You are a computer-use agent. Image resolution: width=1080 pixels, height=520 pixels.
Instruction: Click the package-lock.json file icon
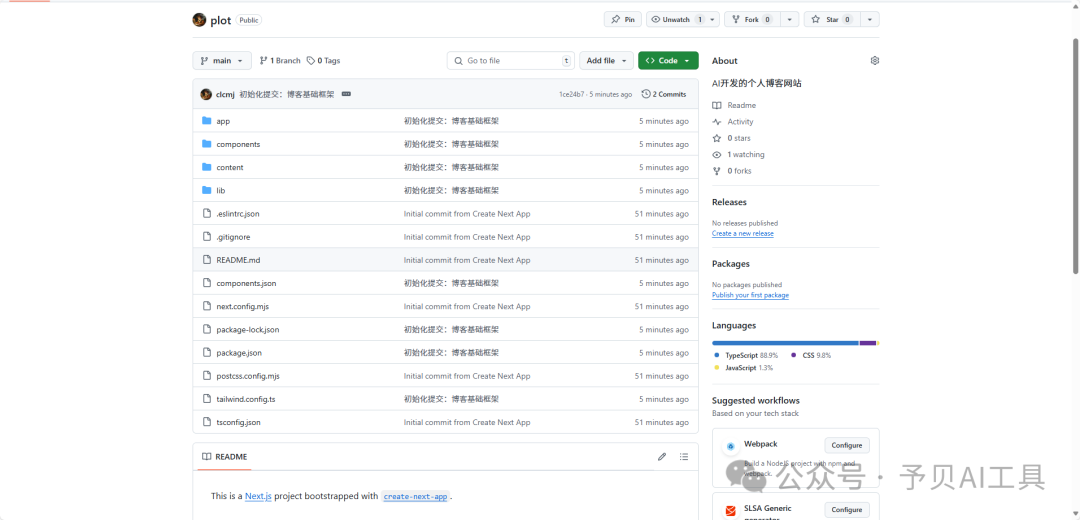pos(207,329)
